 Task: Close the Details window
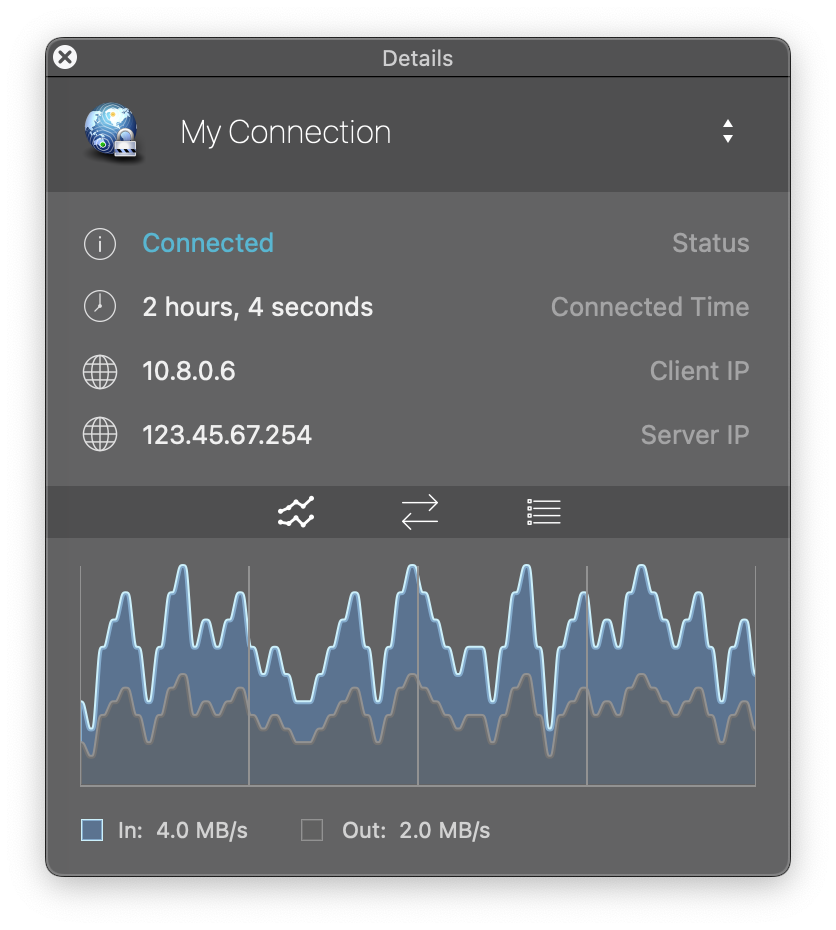(x=65, y=58)
